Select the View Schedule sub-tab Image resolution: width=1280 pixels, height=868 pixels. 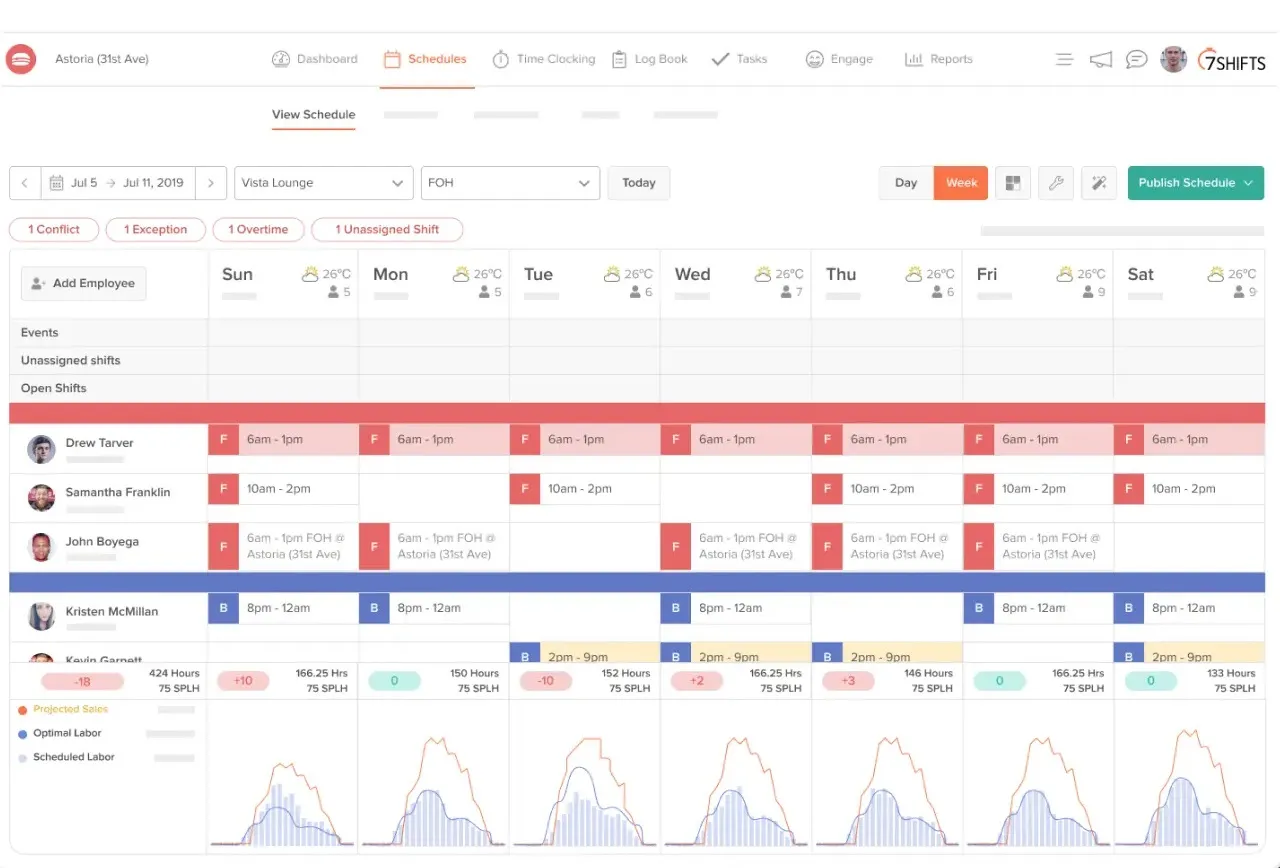314,114
